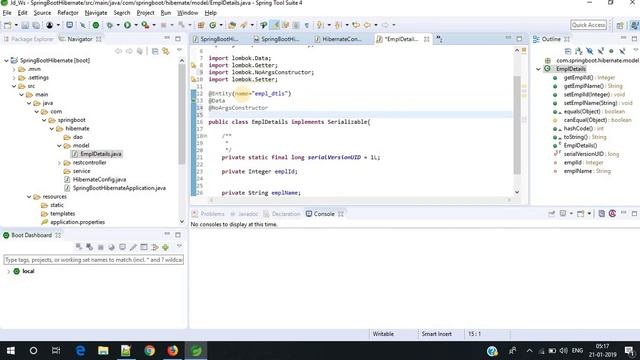Screen dimensions: 640x360
Task: Open Firefox from Windows taskbar
Action: [173, 351]
